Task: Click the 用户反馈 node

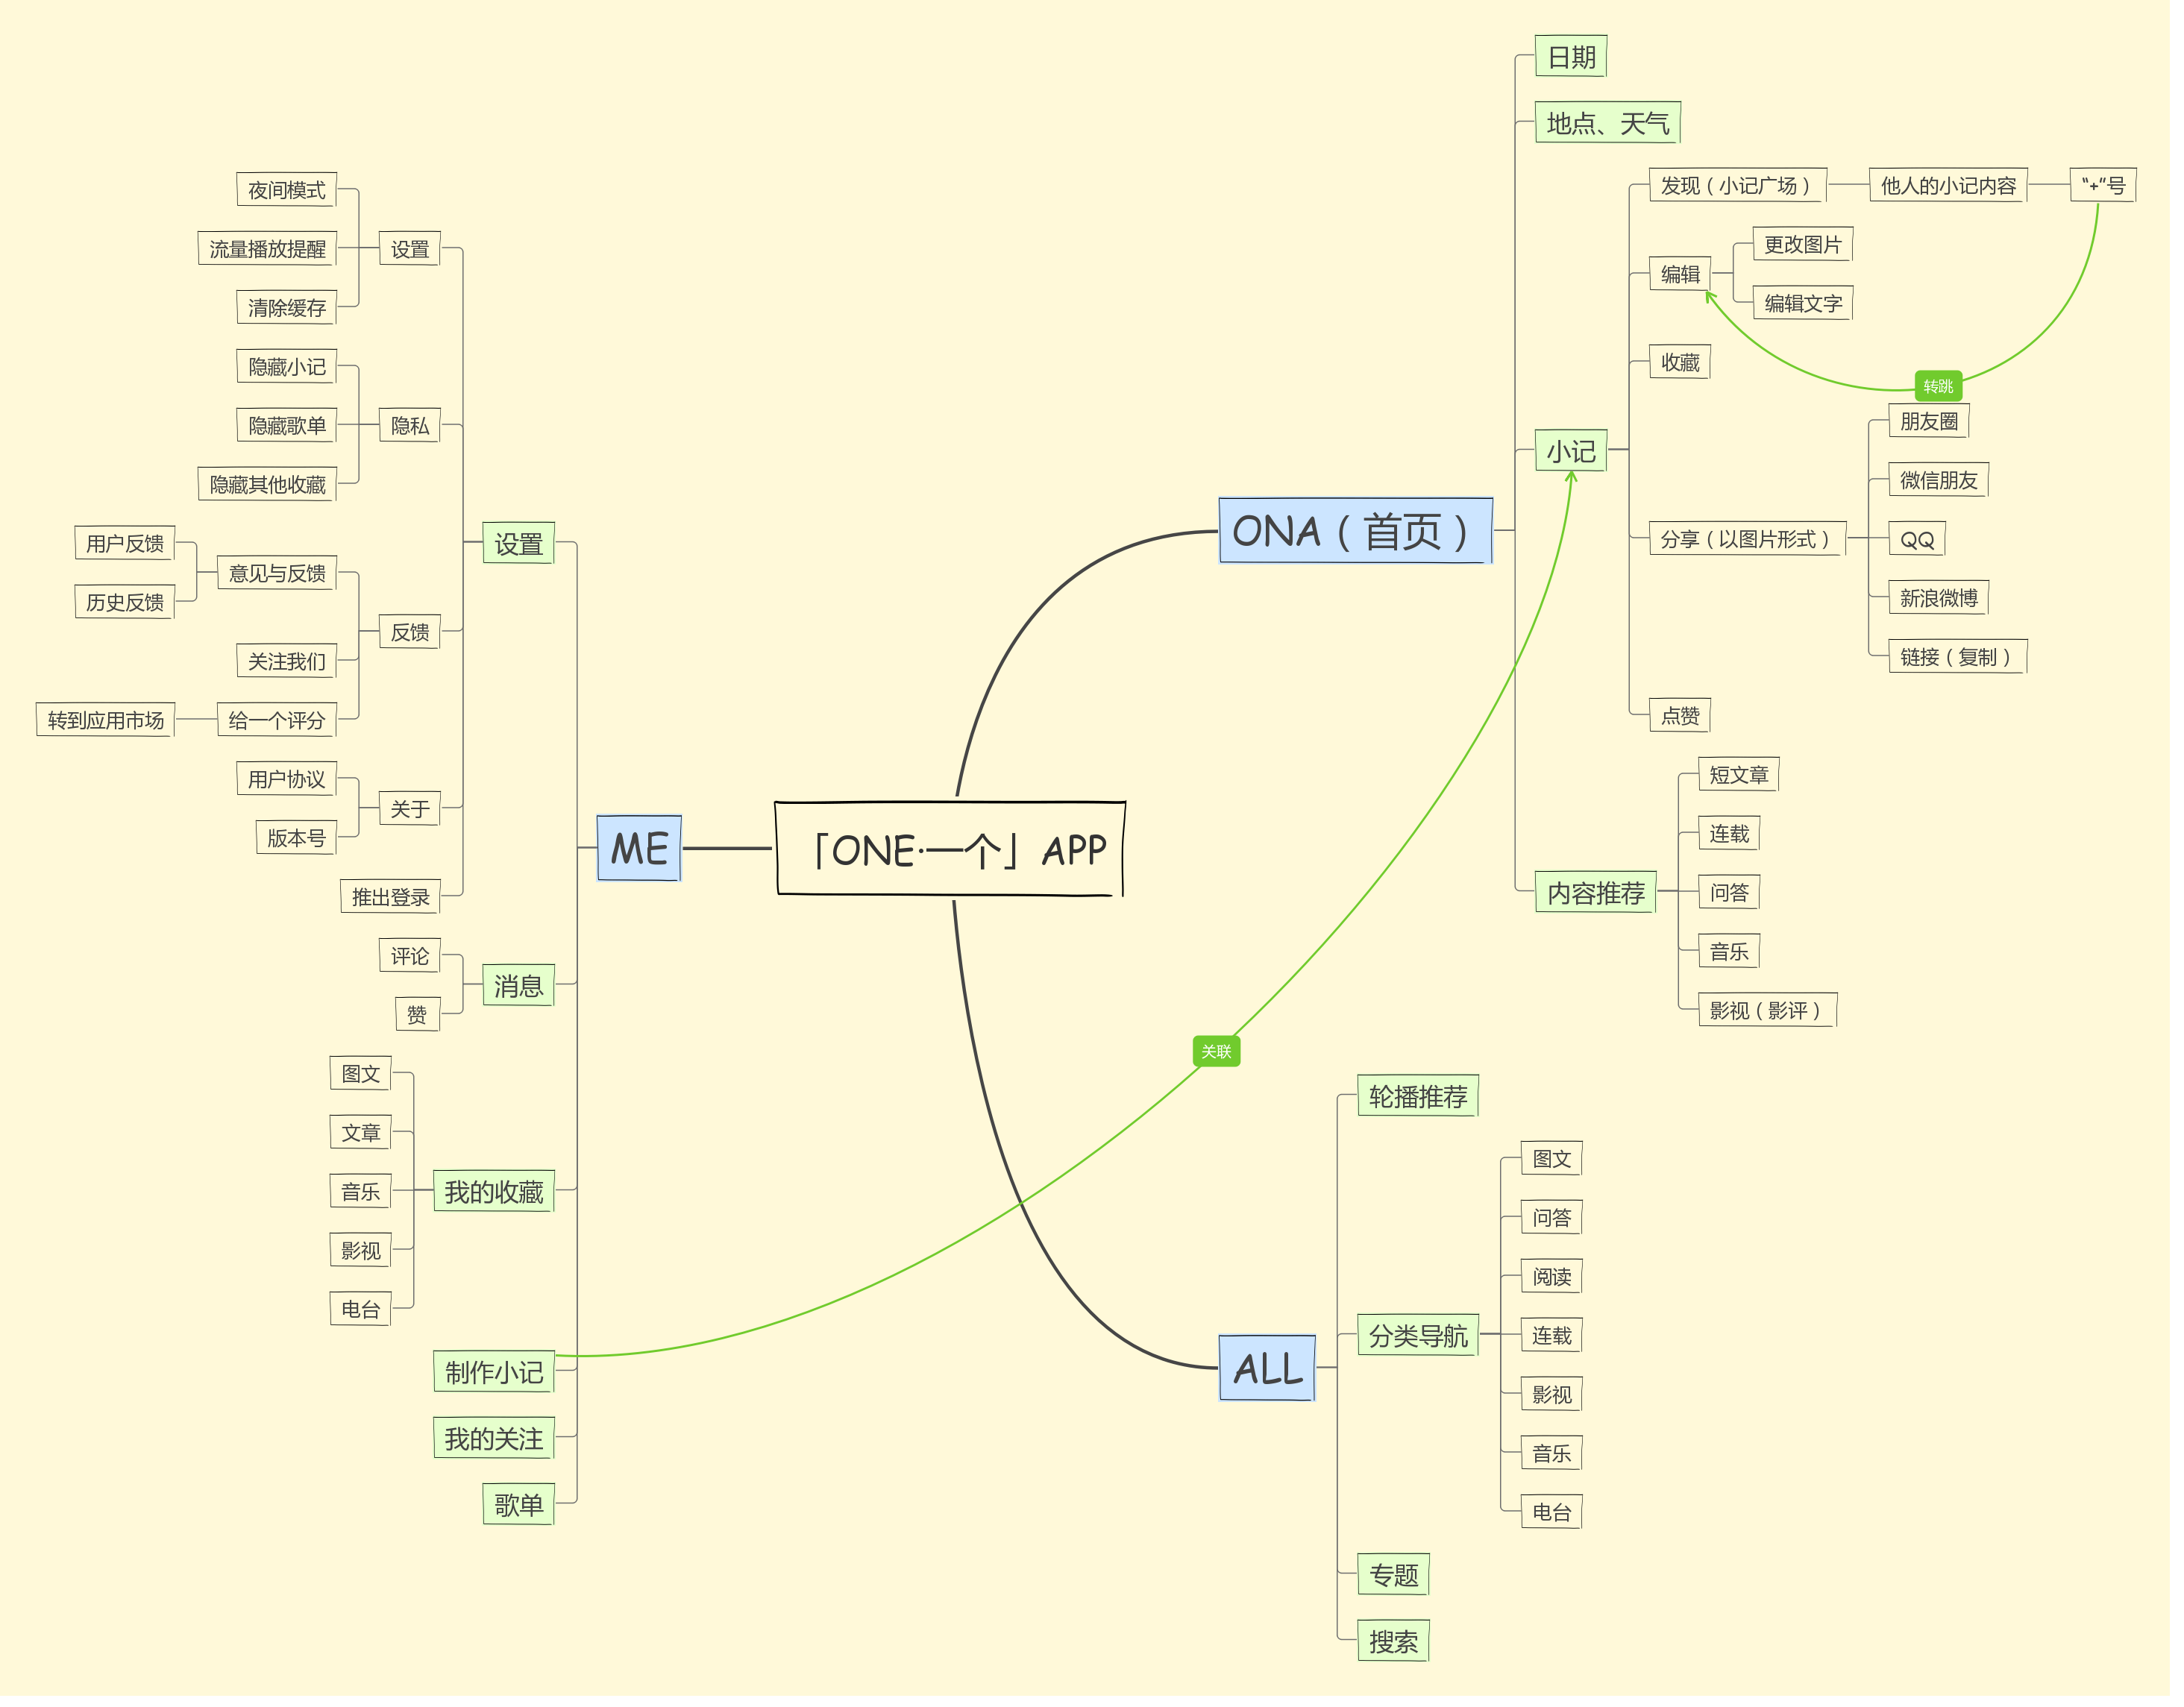Action: coord(125,546)
